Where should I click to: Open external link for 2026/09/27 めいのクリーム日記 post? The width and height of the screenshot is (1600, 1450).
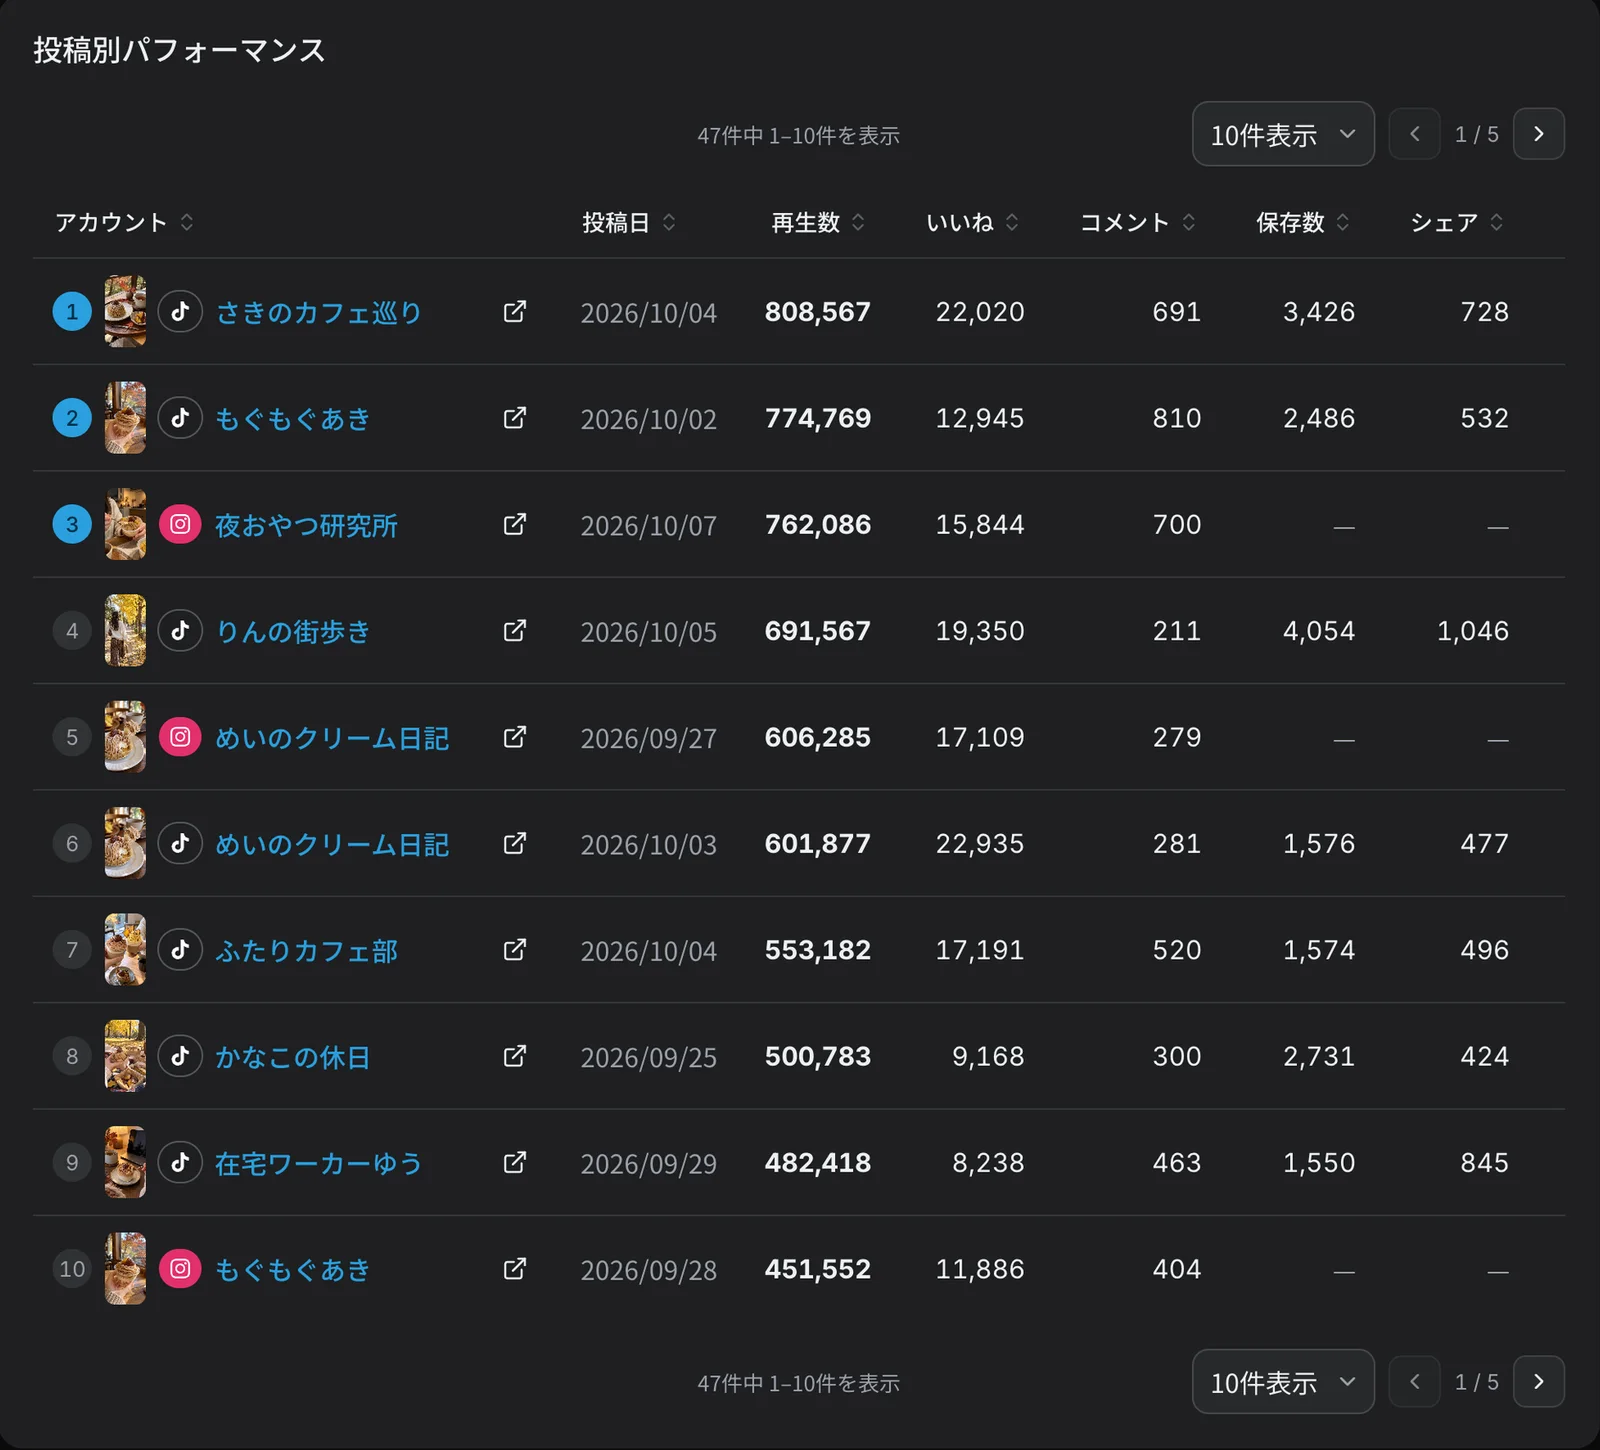[x=515, y=737]
